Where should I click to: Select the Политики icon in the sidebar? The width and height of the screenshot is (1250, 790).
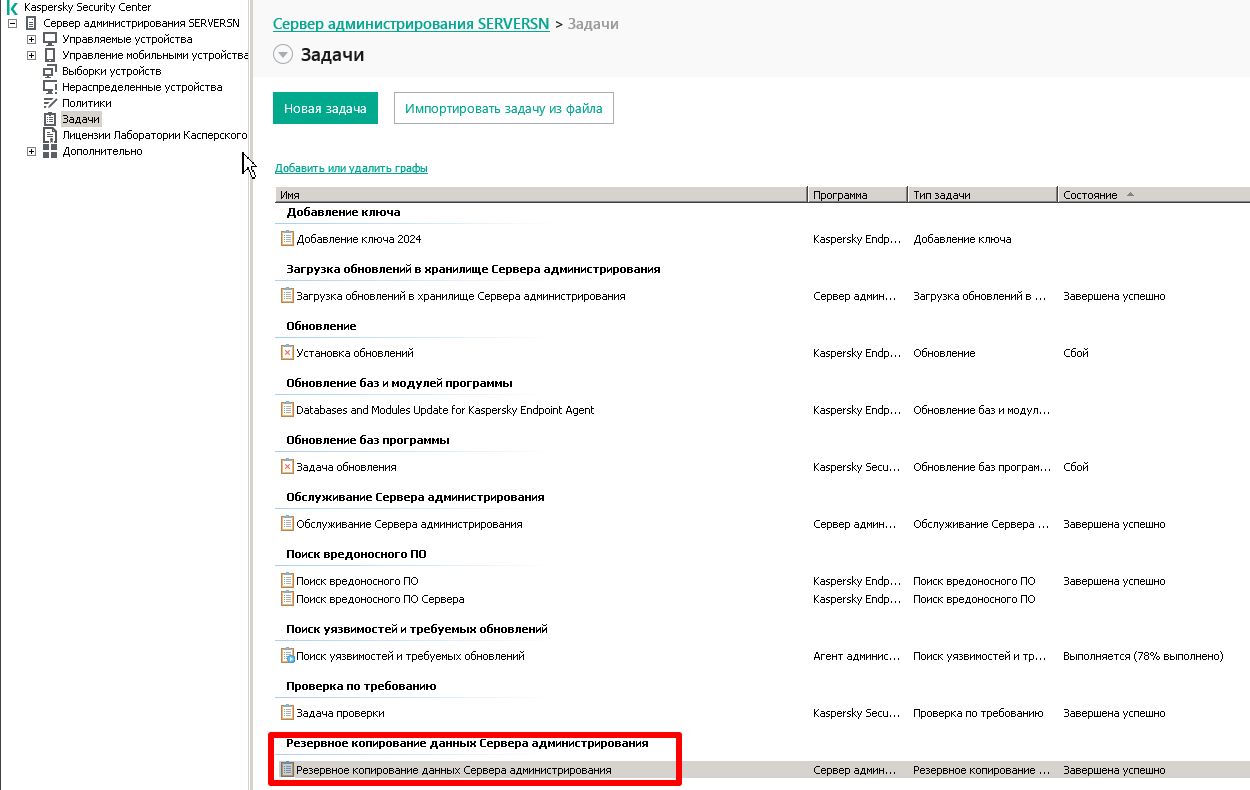pos(48,103)
